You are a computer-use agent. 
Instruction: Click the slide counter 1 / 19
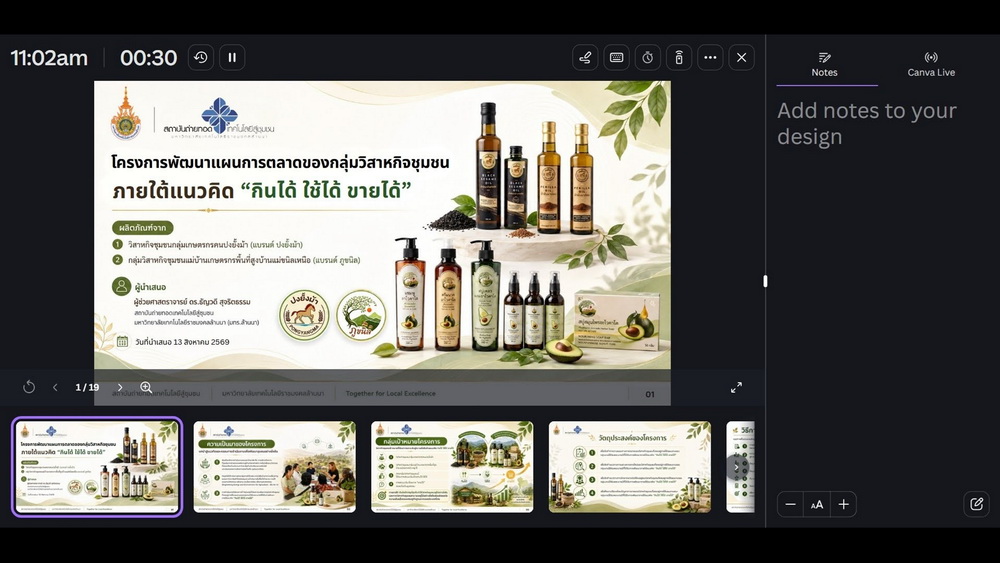click(87, 387)
